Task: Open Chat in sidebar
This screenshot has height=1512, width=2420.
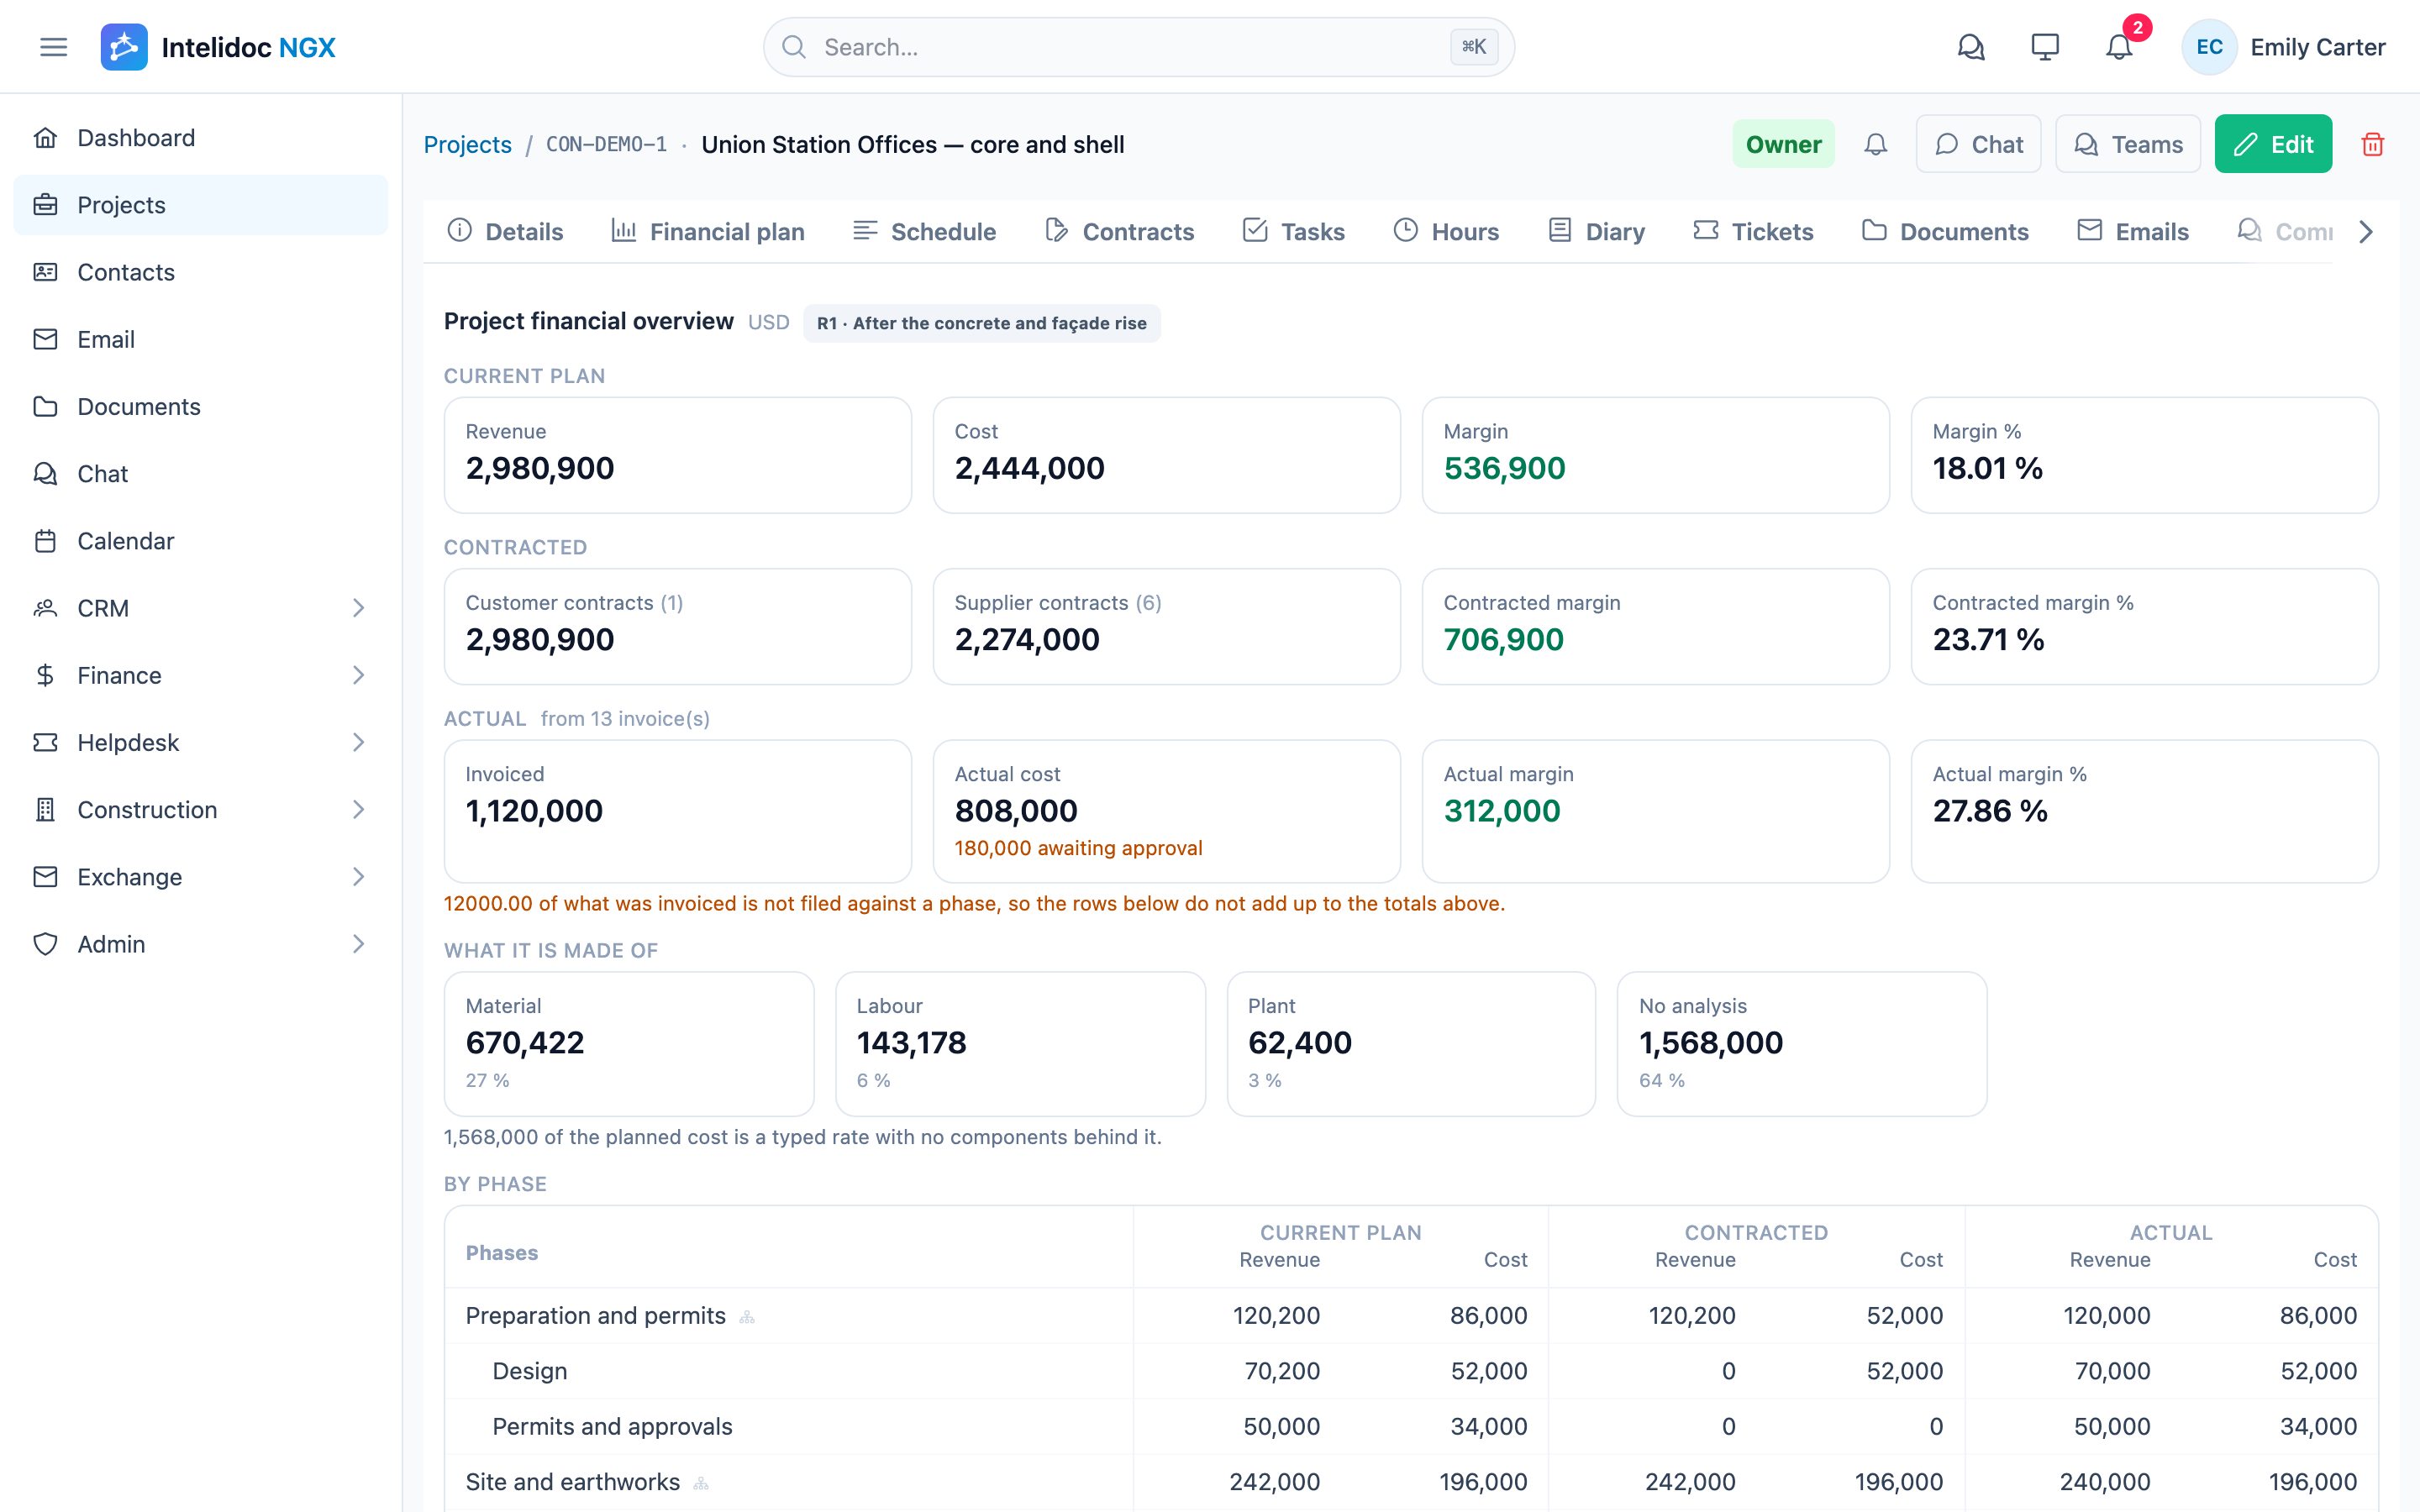Action: click(201, 474)
